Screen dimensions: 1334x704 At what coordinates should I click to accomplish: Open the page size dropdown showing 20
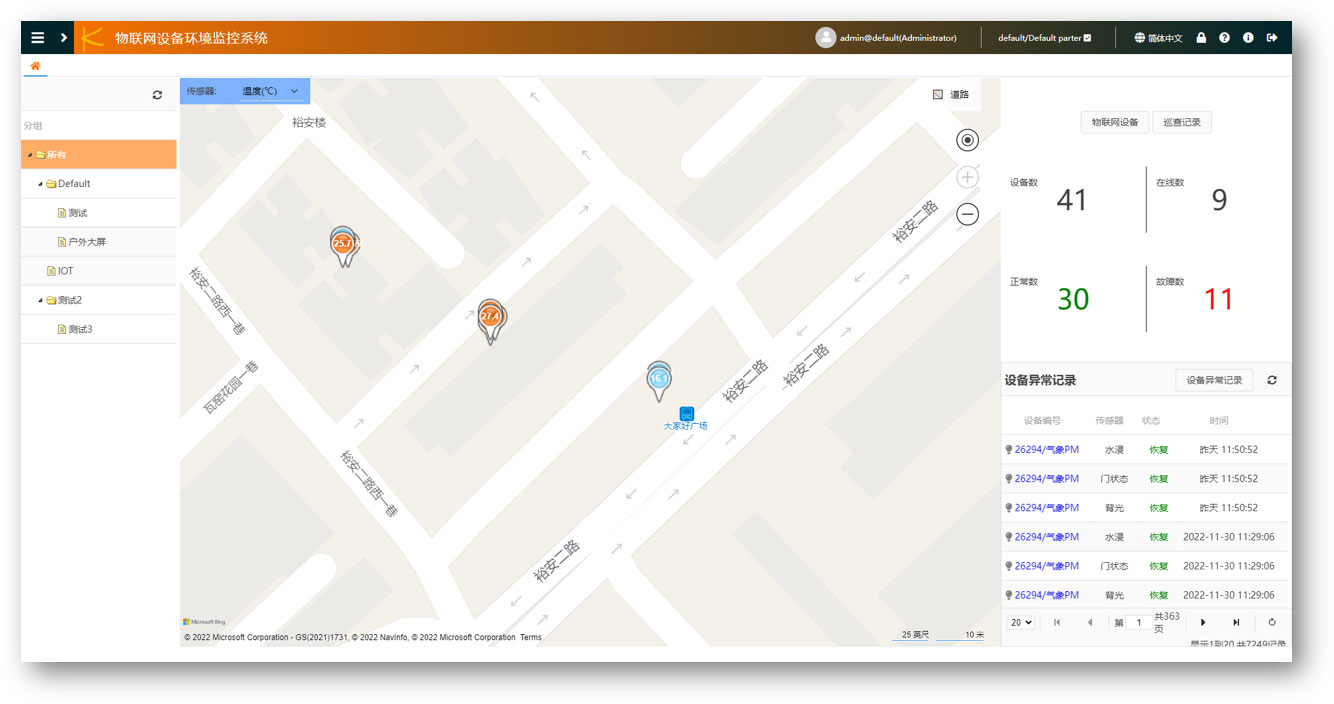[1021, 622]
